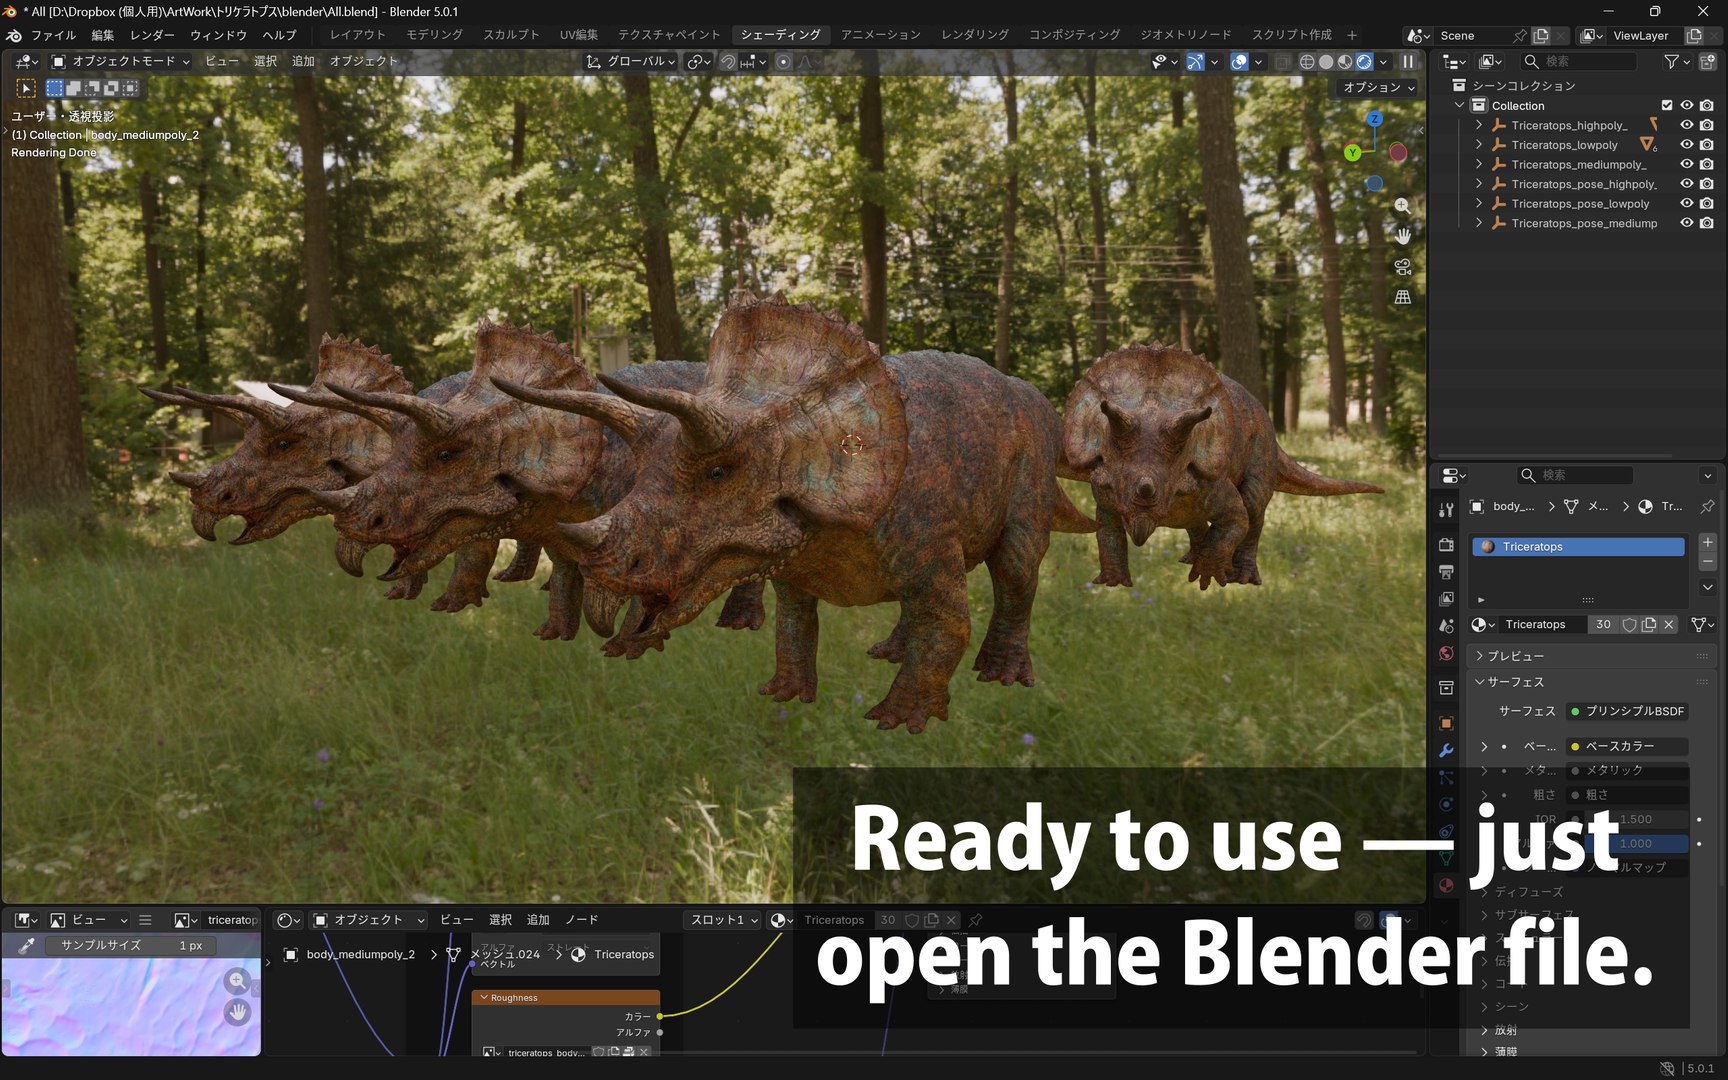Switch perspective/orthographic with the grid gizmo icon

pyautogui.click(x=1403, y=297)
